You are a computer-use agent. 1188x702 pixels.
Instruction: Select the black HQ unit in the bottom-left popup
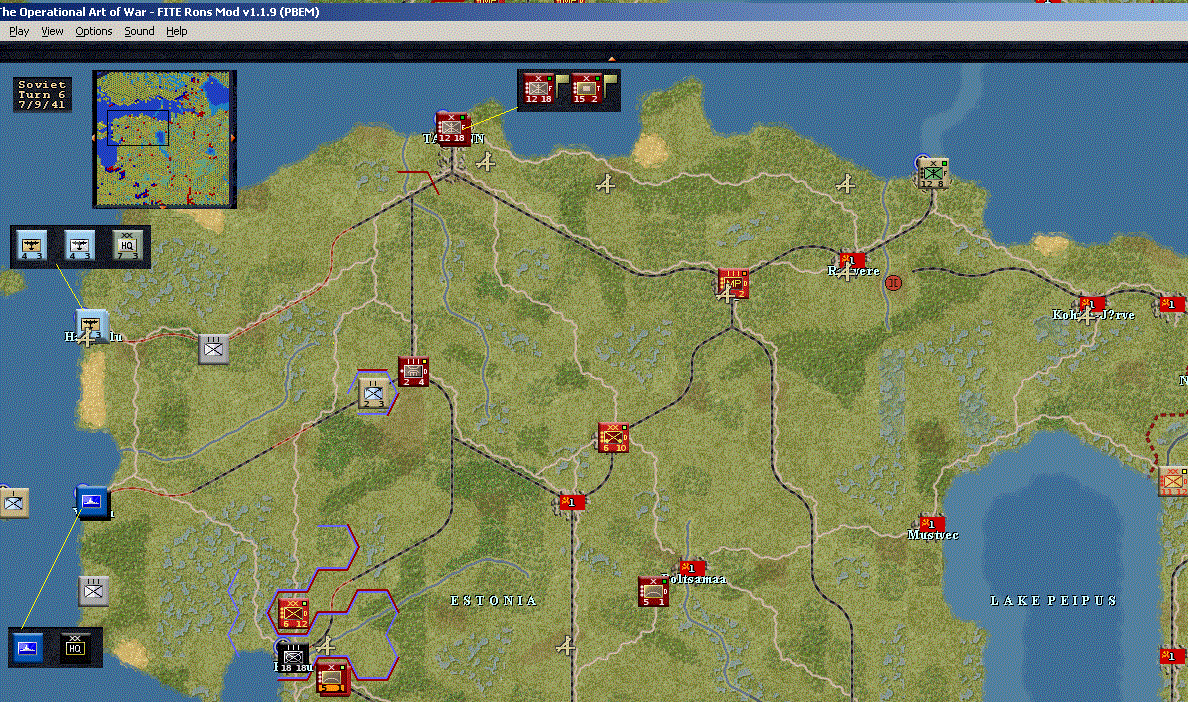tap(75, 648)
